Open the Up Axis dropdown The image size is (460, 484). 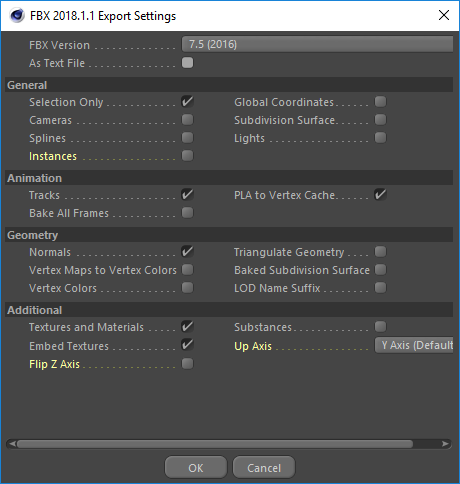[414, 345]
